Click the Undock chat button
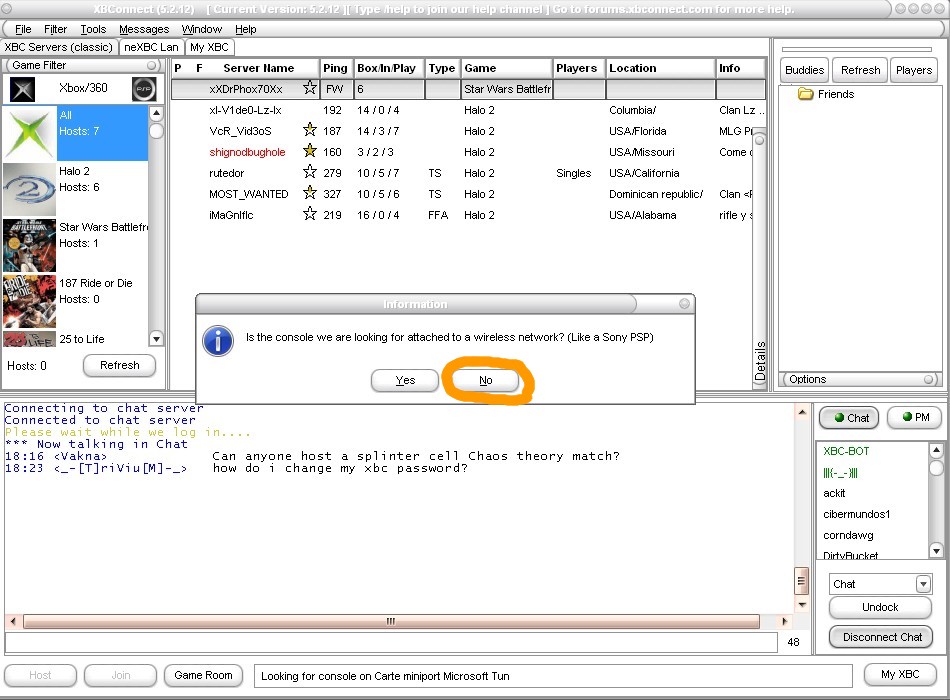Screen dimensions: 950x700 pyautogui.click(x=880, y=607)
